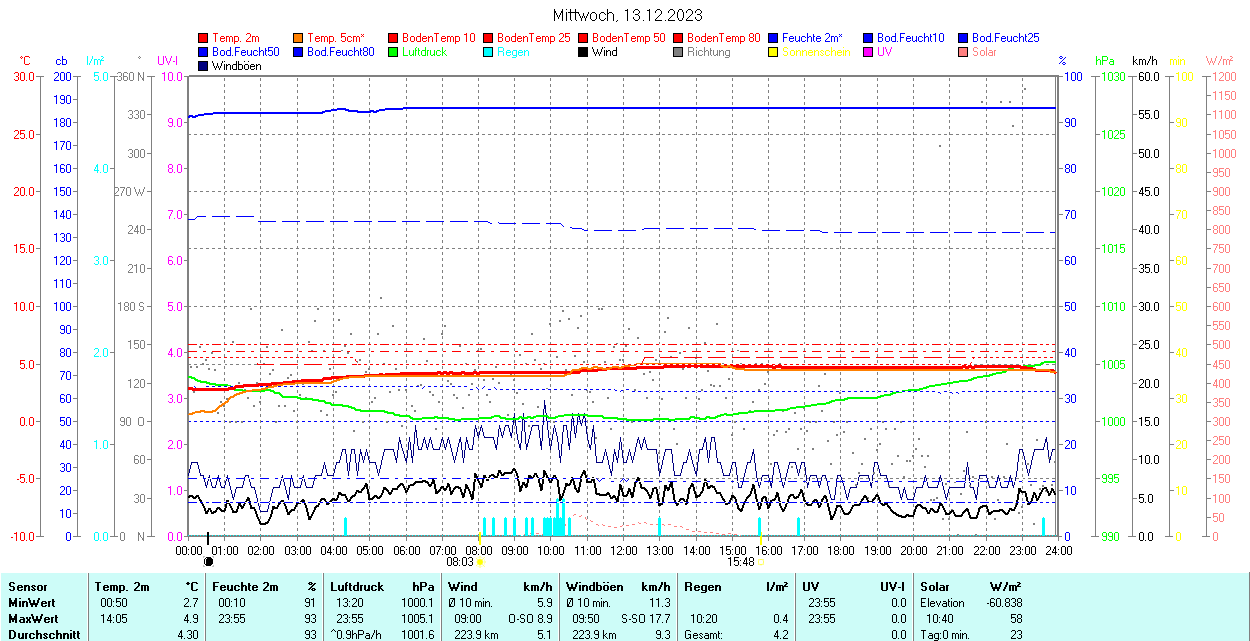The height and width of the screenshot is (641, 1250).
Task: Click the Solar legend square
Action: (964, 52)
